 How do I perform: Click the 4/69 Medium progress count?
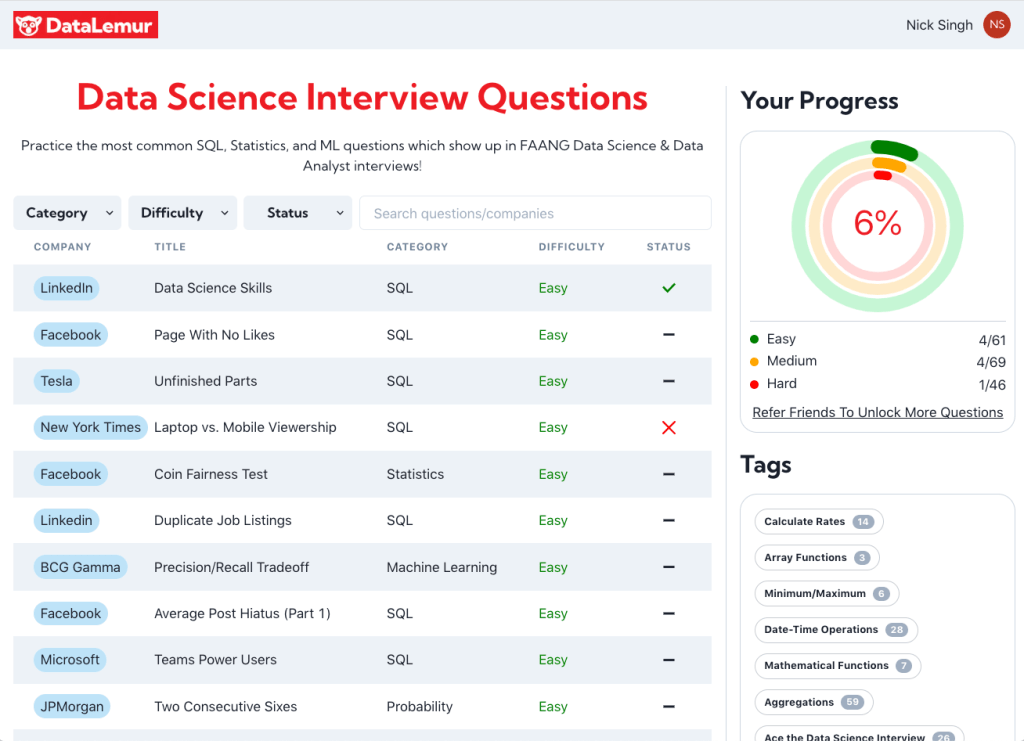click(991, 362)
